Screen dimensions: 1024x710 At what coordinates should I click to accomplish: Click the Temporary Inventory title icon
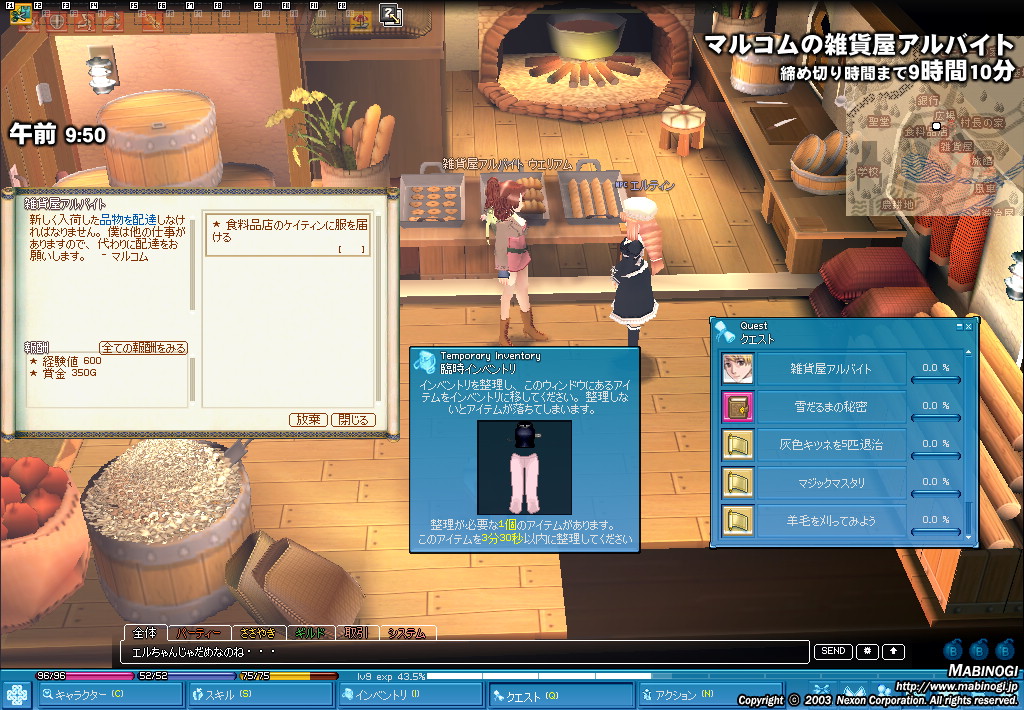[425, 362]
